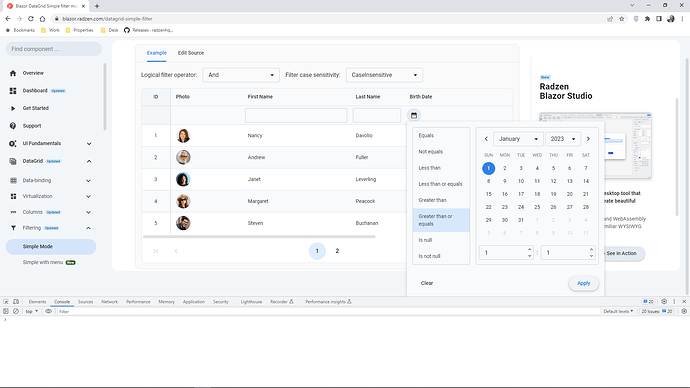Click the Data-binding table icon
The width and height of the screenshot is (690, 388).
pyautogui.click(x=13, y=180)
